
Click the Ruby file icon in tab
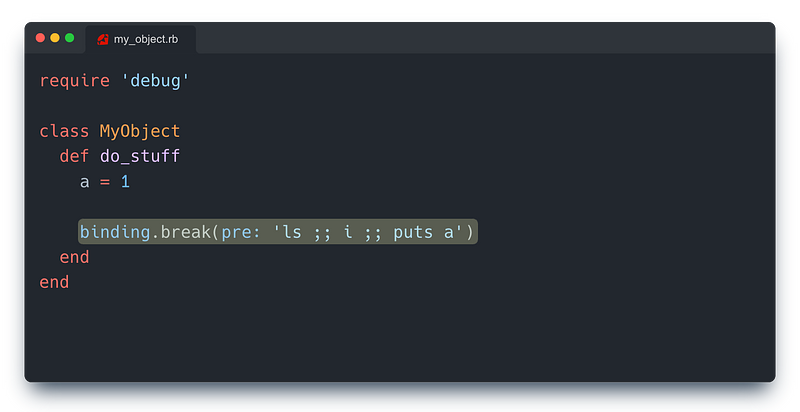coord(103,39)
